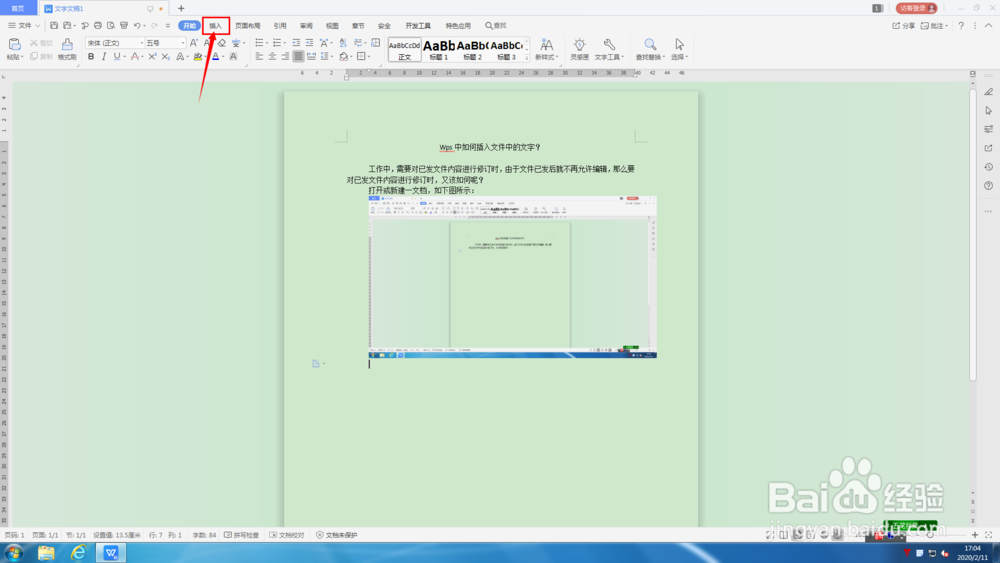Screen dimensions: 1000x563
Task: Click the Distributed alignment icon
Action: coord(311,57)
